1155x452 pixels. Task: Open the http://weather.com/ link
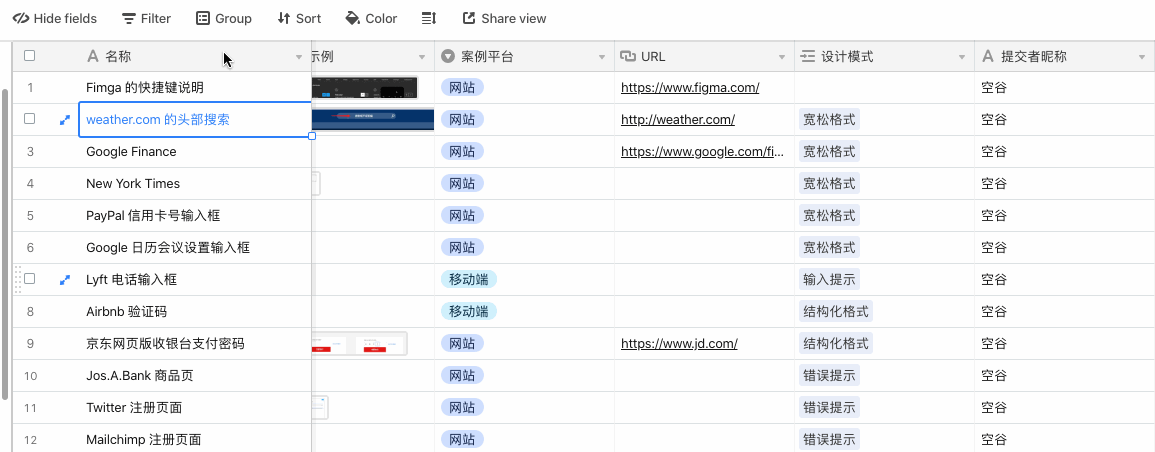(x=678, y=119)
